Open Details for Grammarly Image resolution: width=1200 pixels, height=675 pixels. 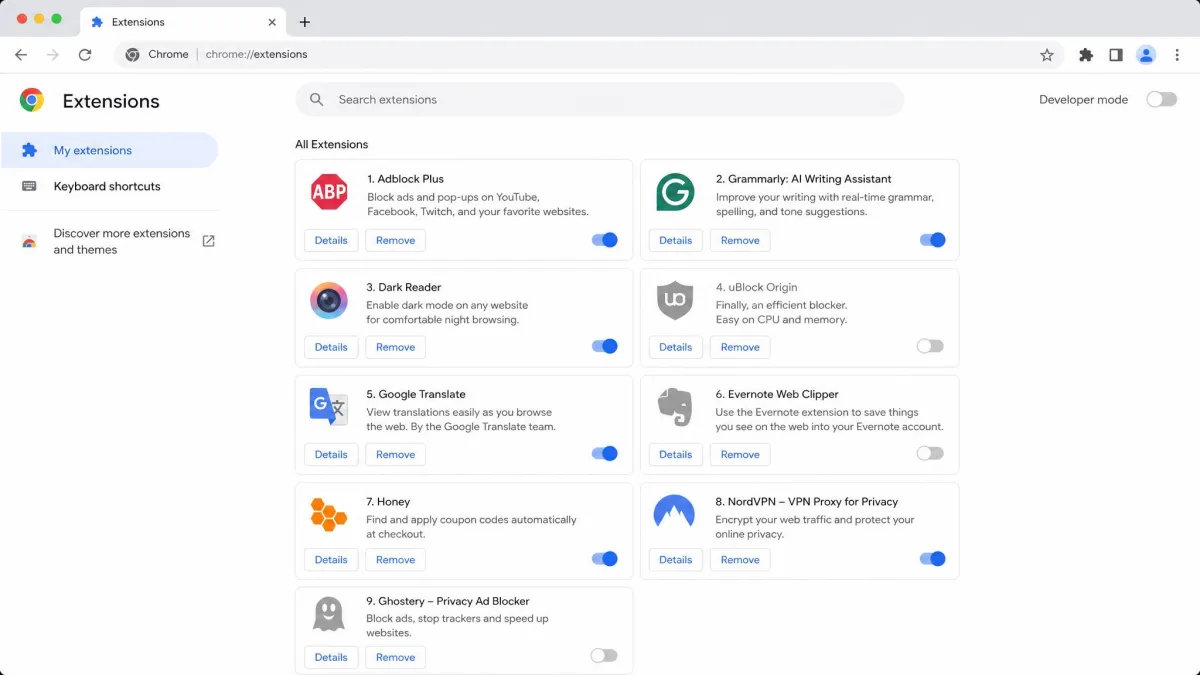[675, 240]
